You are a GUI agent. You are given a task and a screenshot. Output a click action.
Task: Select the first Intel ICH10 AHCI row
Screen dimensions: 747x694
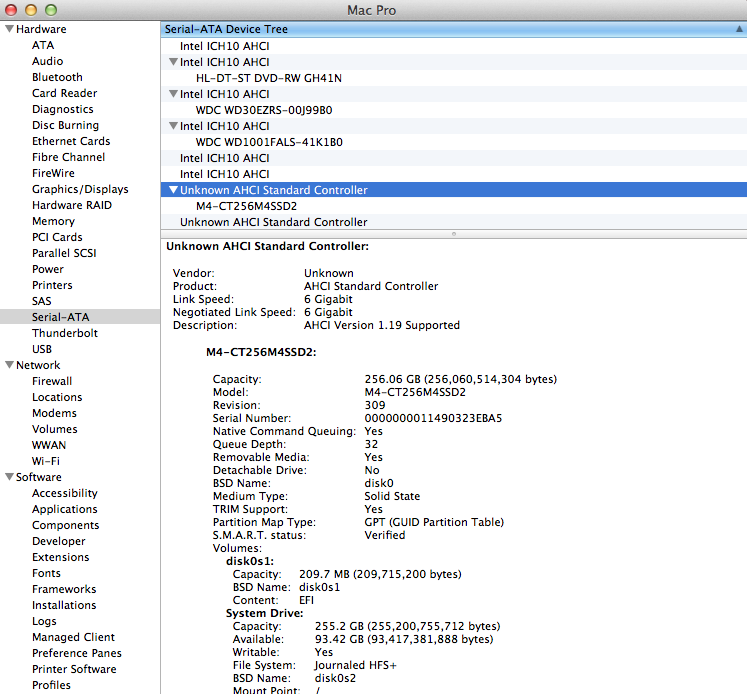[454, 46]
